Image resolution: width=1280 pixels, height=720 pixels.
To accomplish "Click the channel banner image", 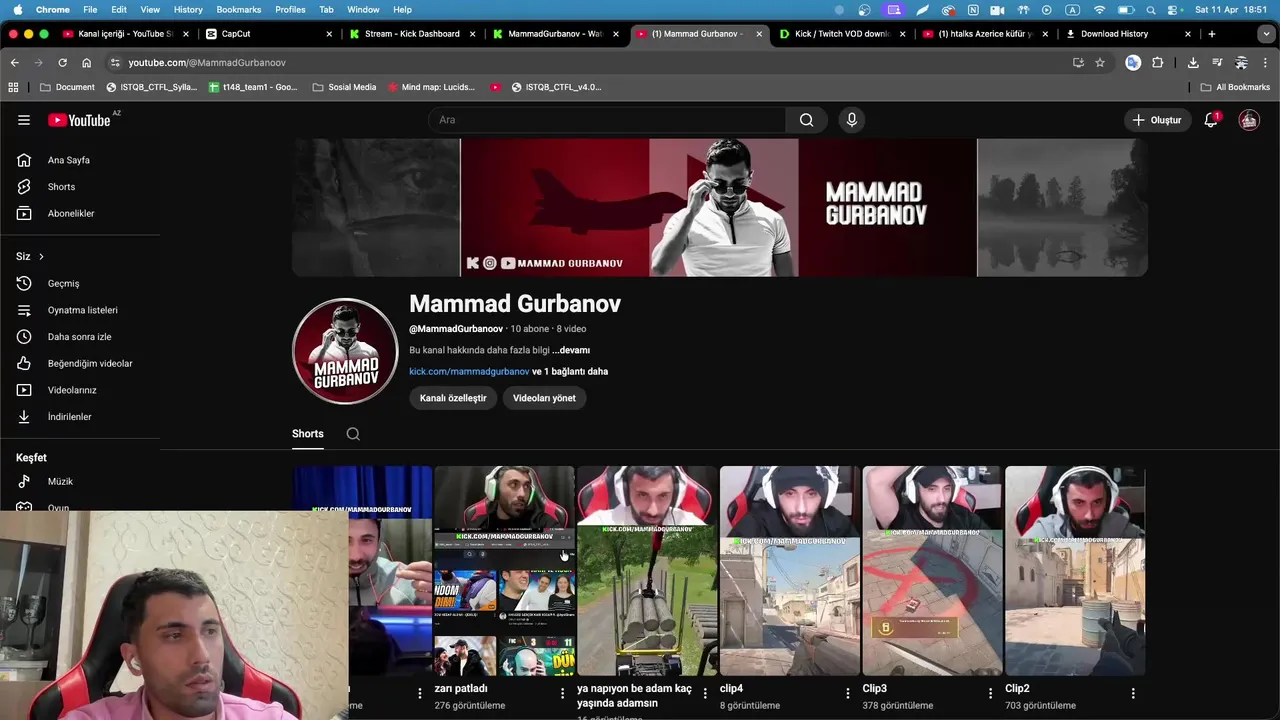I will click(720, 207).
